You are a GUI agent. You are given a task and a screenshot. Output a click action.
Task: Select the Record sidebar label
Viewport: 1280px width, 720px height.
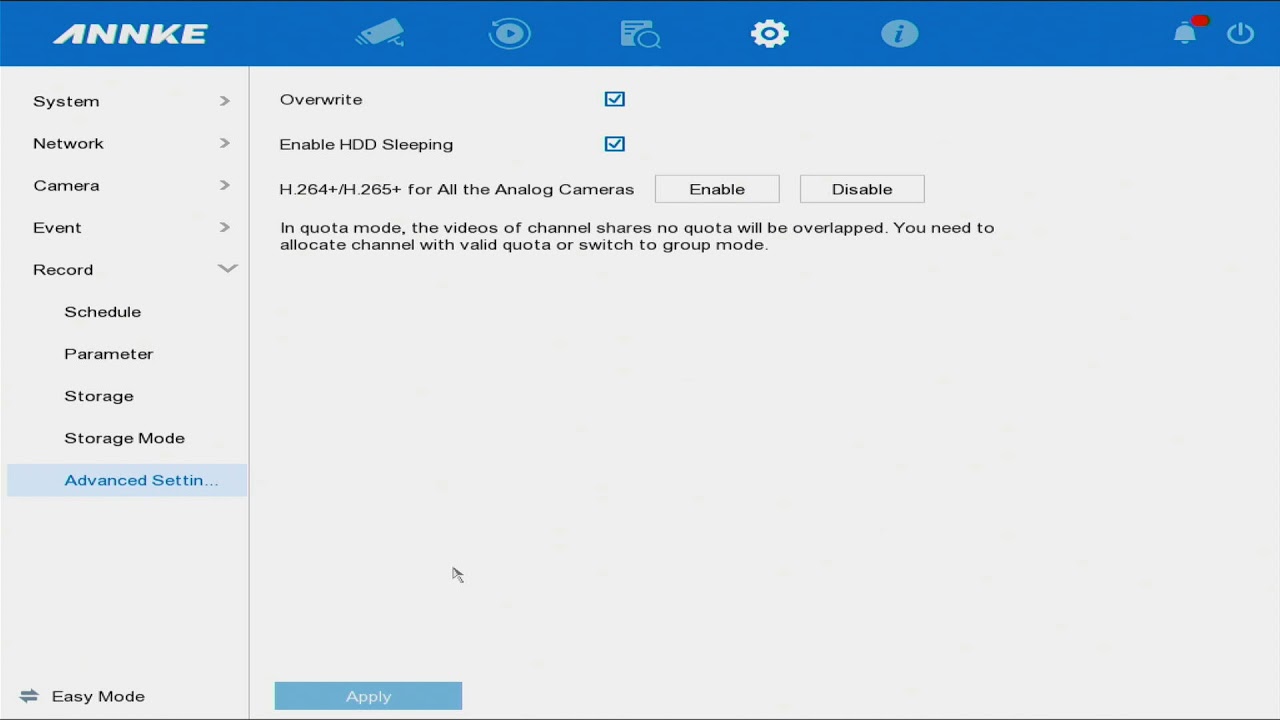63,269
